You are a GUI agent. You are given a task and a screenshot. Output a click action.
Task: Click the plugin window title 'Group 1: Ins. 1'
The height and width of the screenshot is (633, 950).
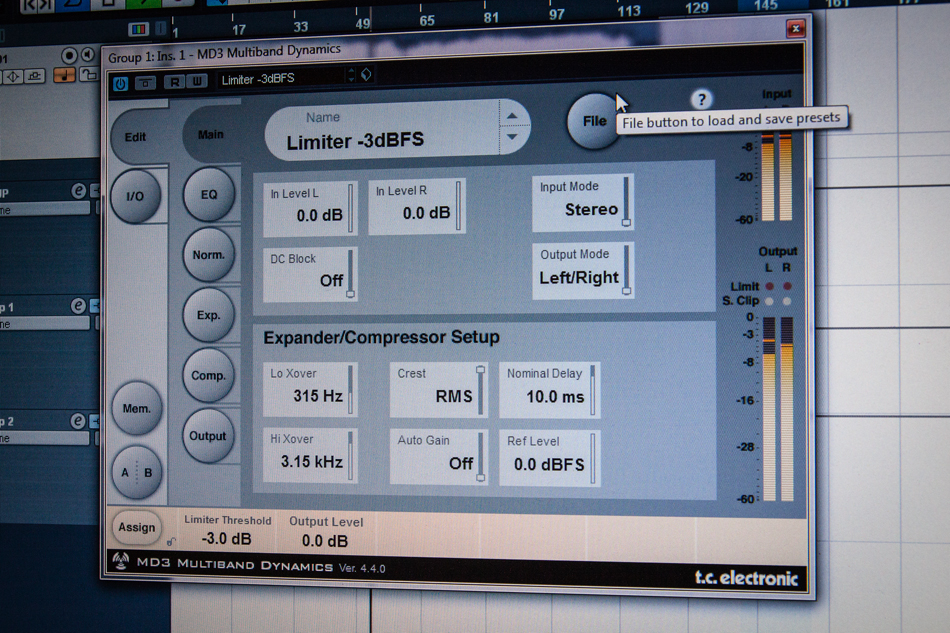pyautogui.click(x=150, y=56)
